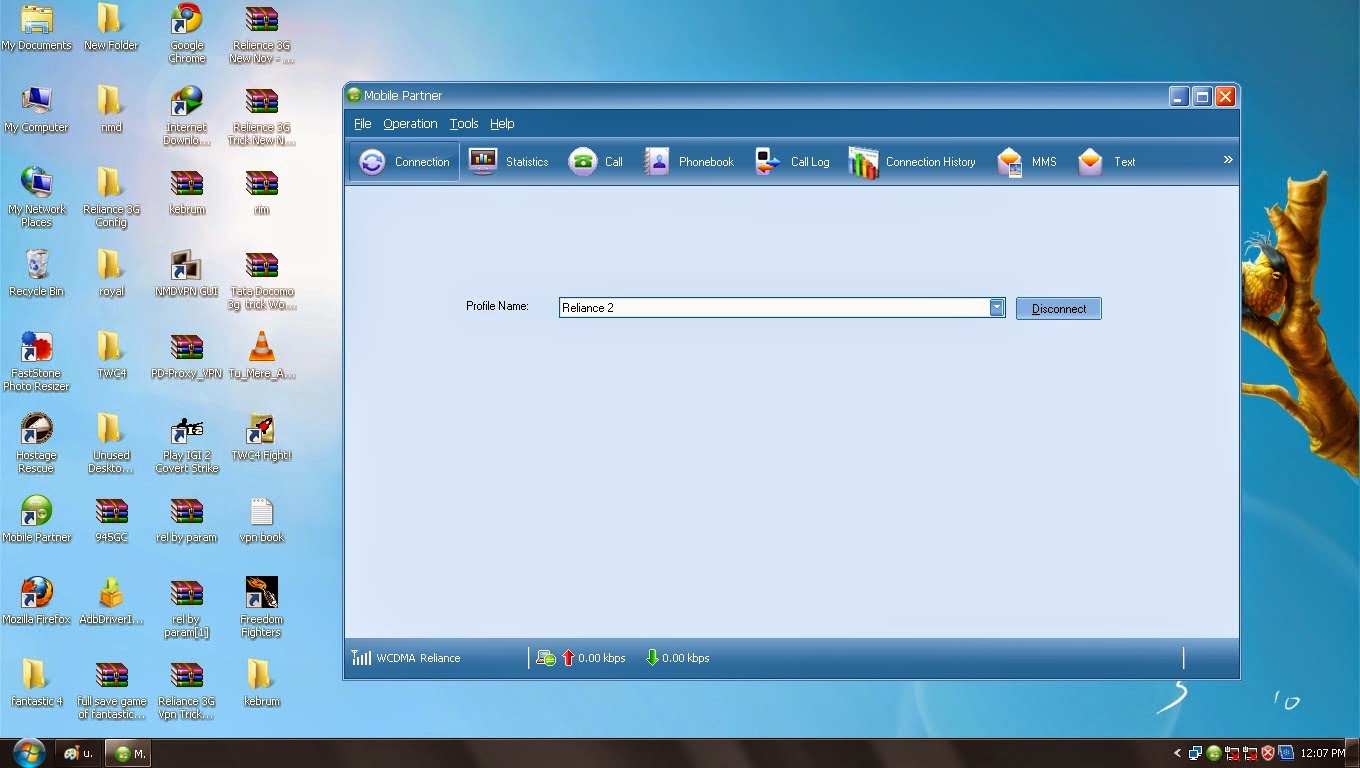Select the 'fantastic 4' folder

point(37,684)
